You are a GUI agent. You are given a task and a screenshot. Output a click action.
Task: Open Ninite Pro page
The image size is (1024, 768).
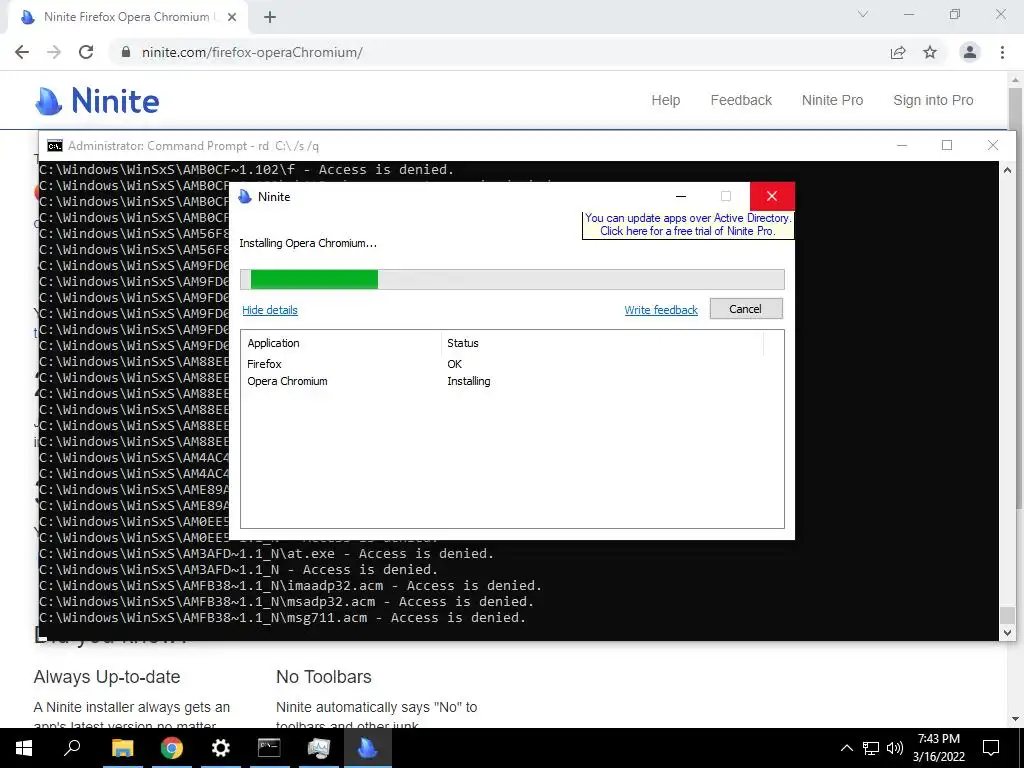832,100
